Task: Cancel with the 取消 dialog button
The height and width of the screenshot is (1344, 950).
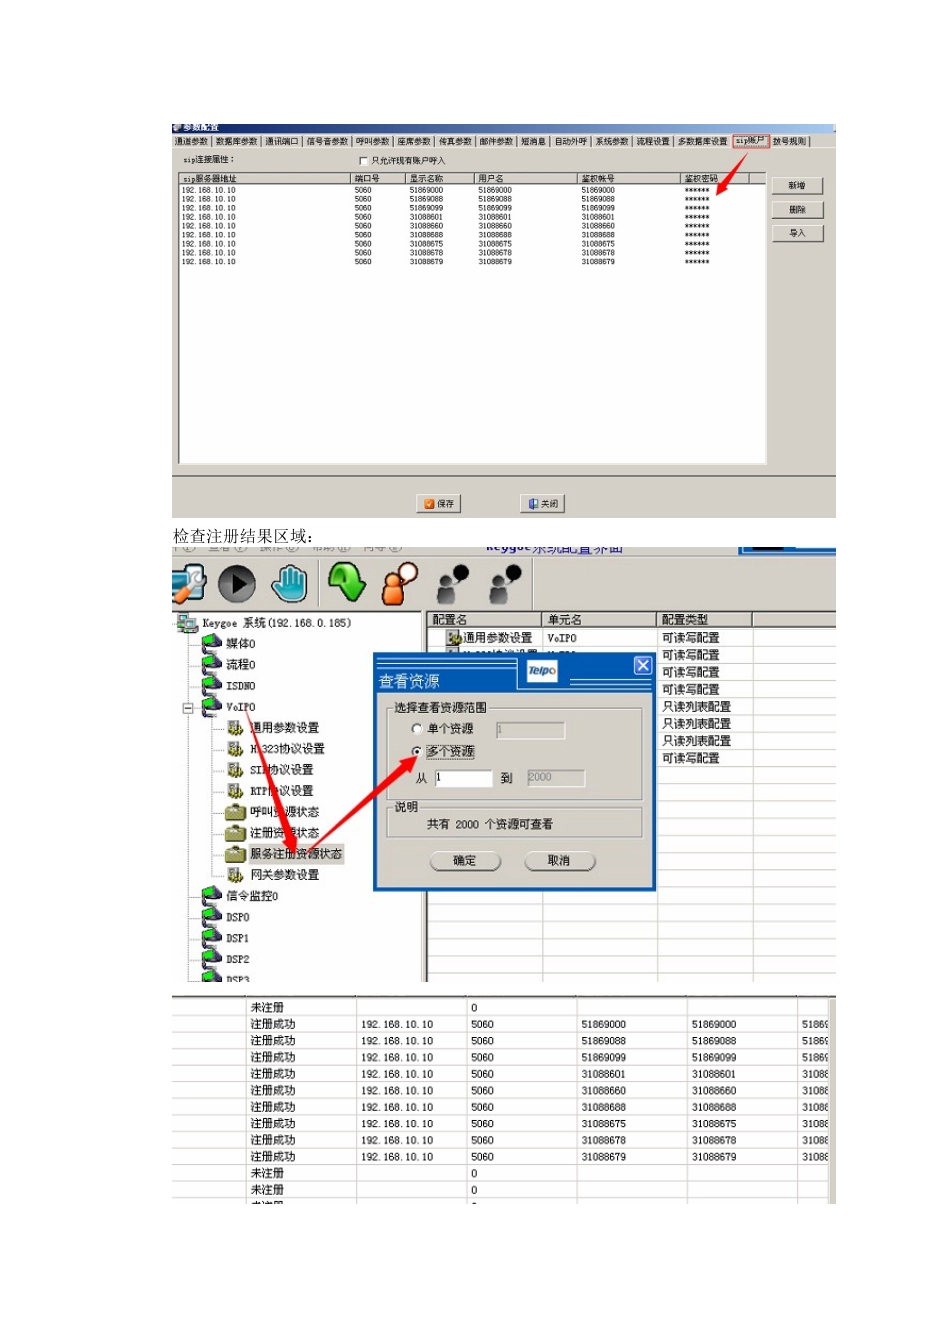Action: pos(559,860)
